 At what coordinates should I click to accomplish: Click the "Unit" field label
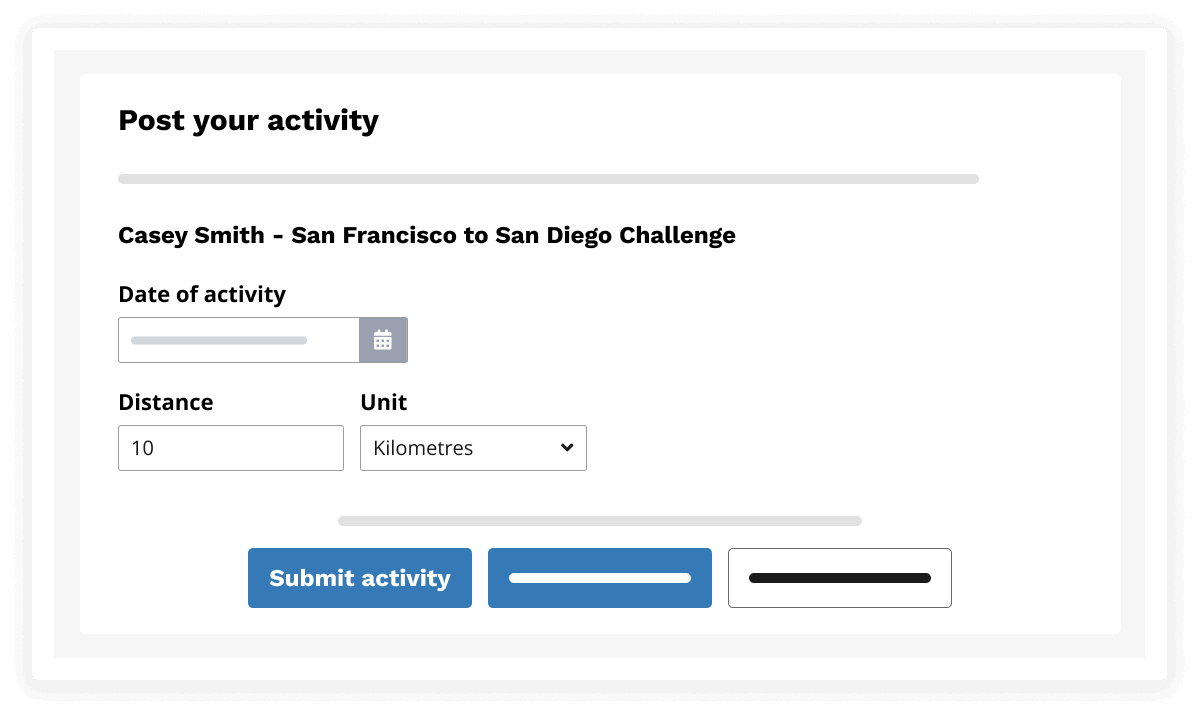point(384,402)
